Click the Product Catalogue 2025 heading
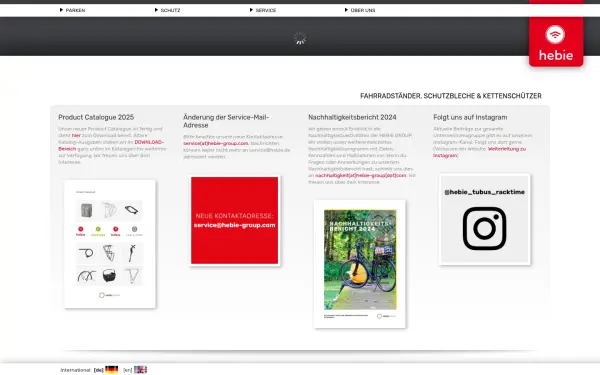Screen dimensions: 600x375 pyautogui.click(x=96, y=117)
